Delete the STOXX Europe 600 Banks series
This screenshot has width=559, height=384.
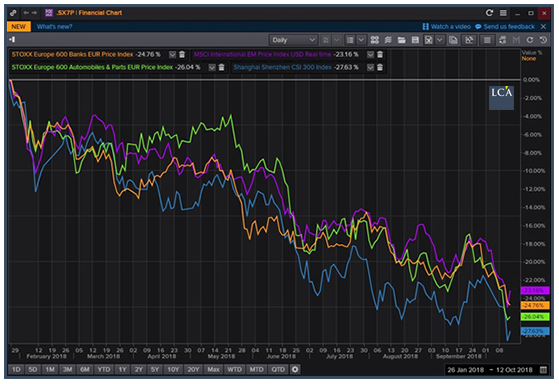(x=182, y=55)
